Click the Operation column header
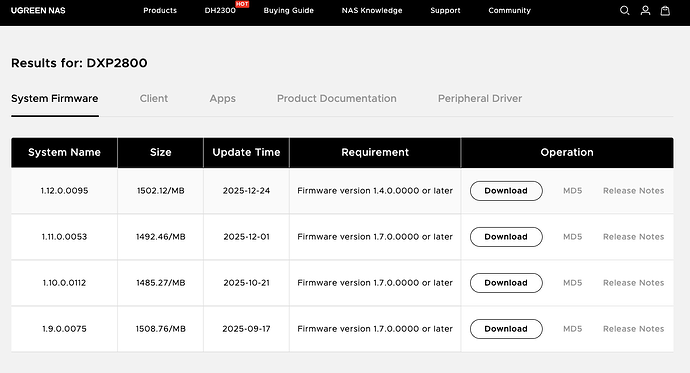The height and width of the screenshot is (373, 690). [567, 153]
